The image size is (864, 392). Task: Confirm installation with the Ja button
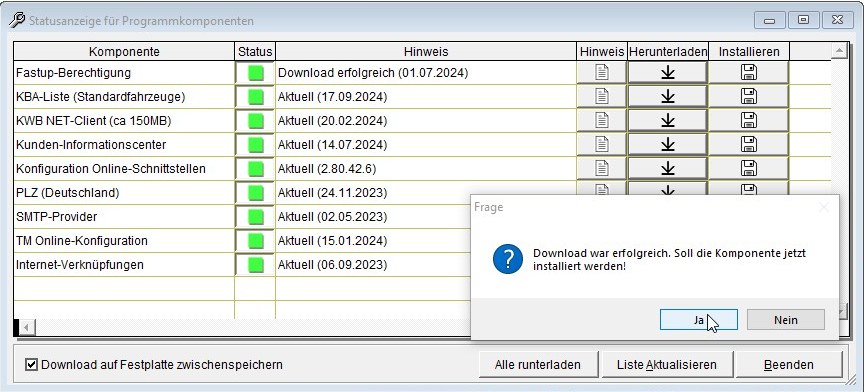pos(699,320)
